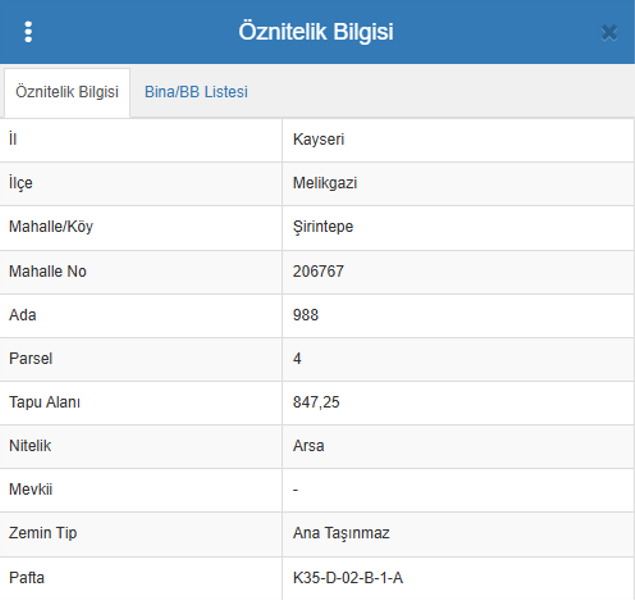Select the Zemin Tip row label
The image size is (635, 600).
[43, 534]
